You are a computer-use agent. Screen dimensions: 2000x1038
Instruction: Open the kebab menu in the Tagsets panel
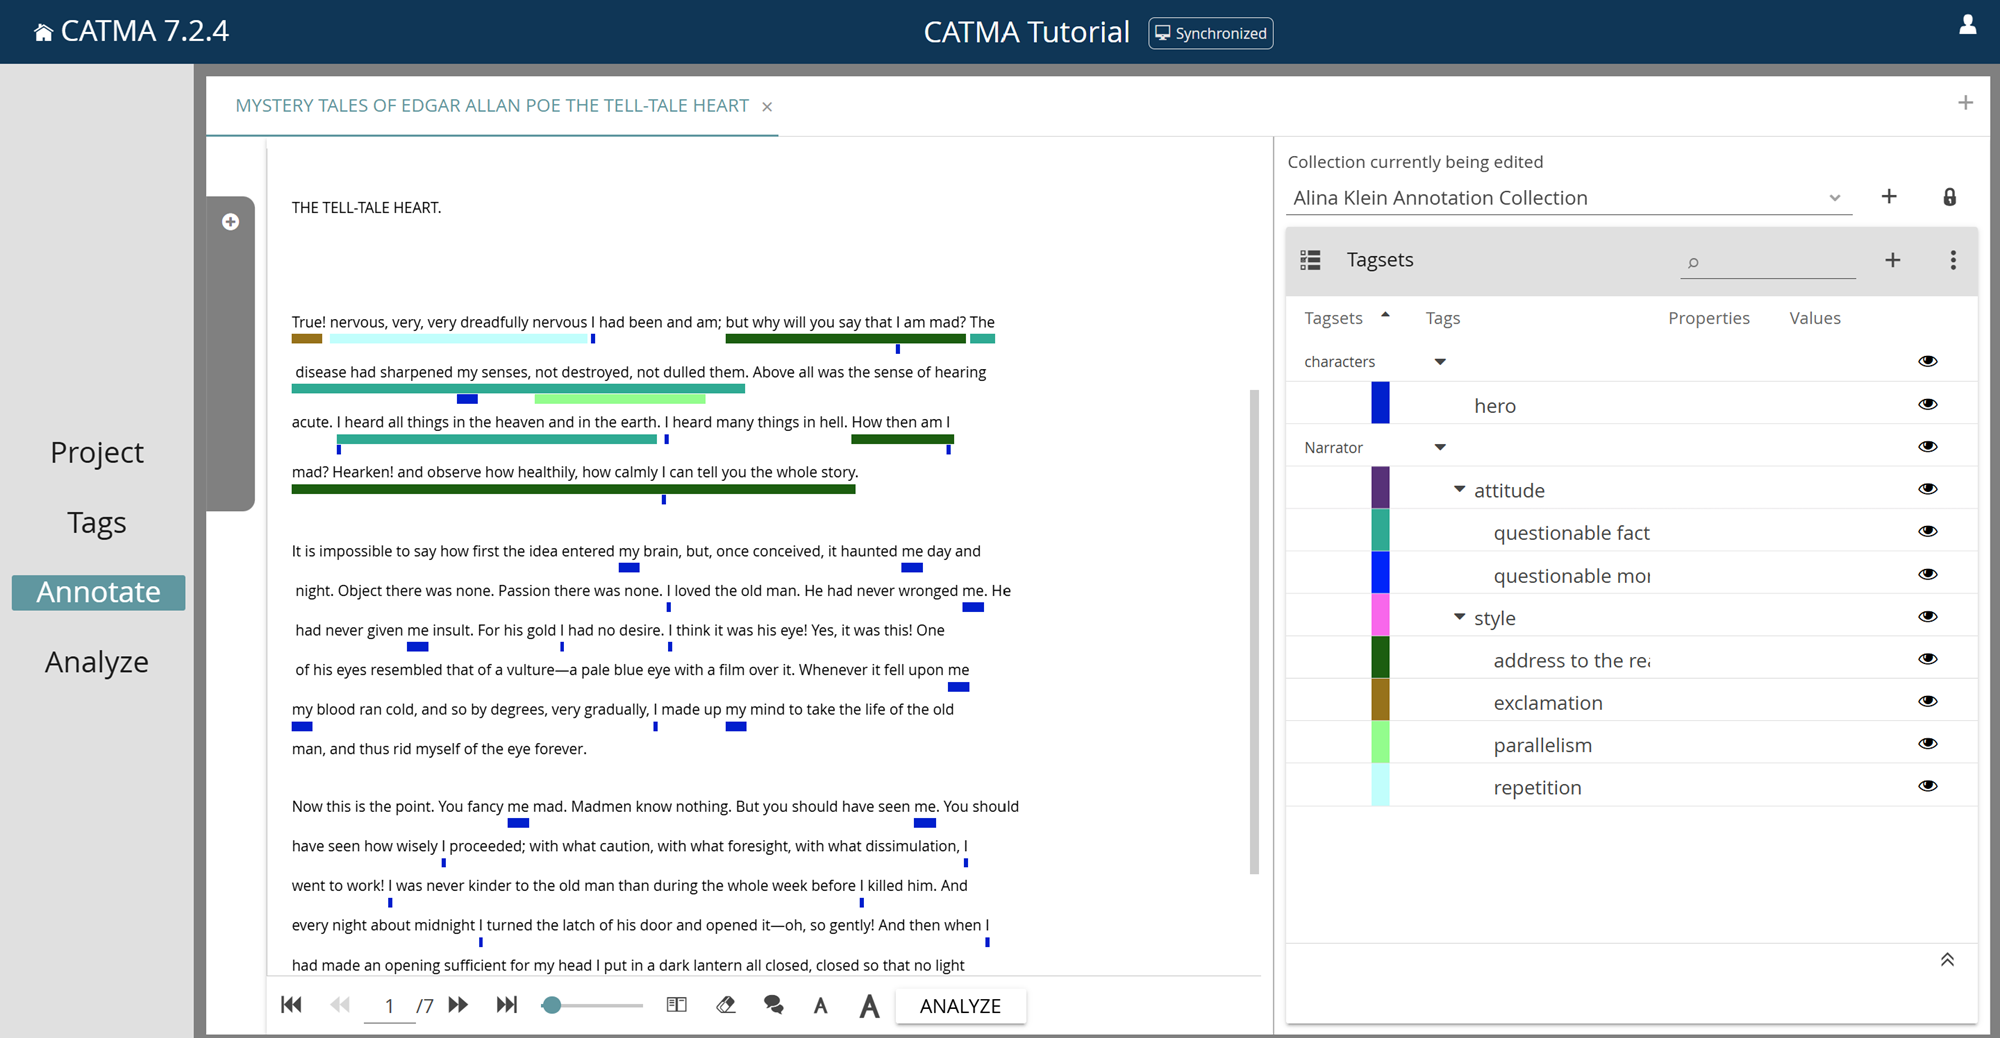pyautogui.click(x=1953, y=260)
